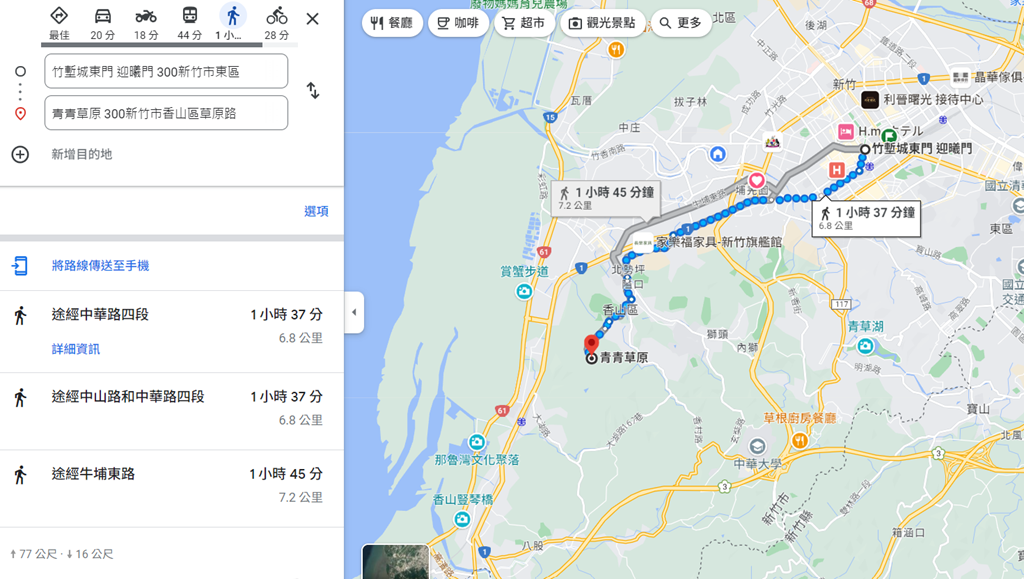1024x579 pixels.
Task: Edit the starting point 竹塹城東門 field
Action: pyautogui.click(x=166, y=71)
